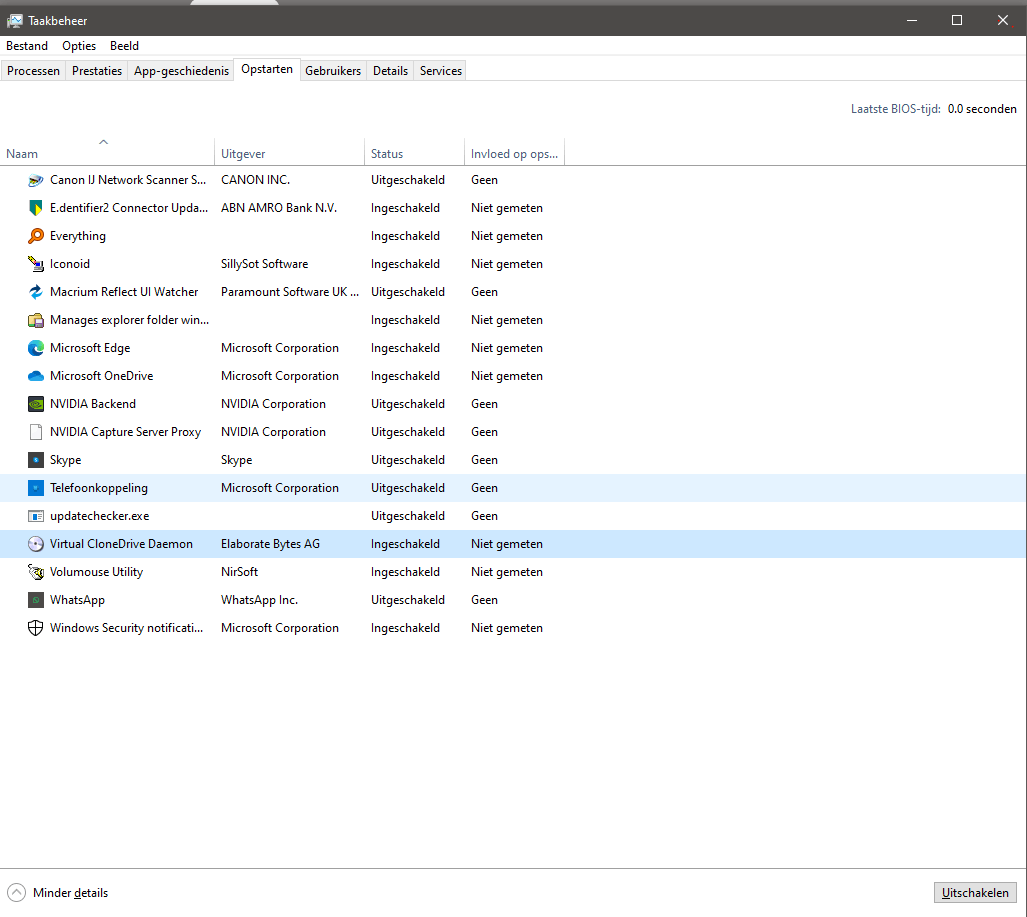Click 'Elaborate Bytes AG' publisher cell
1027x917 pixels.
click(271, 544)
